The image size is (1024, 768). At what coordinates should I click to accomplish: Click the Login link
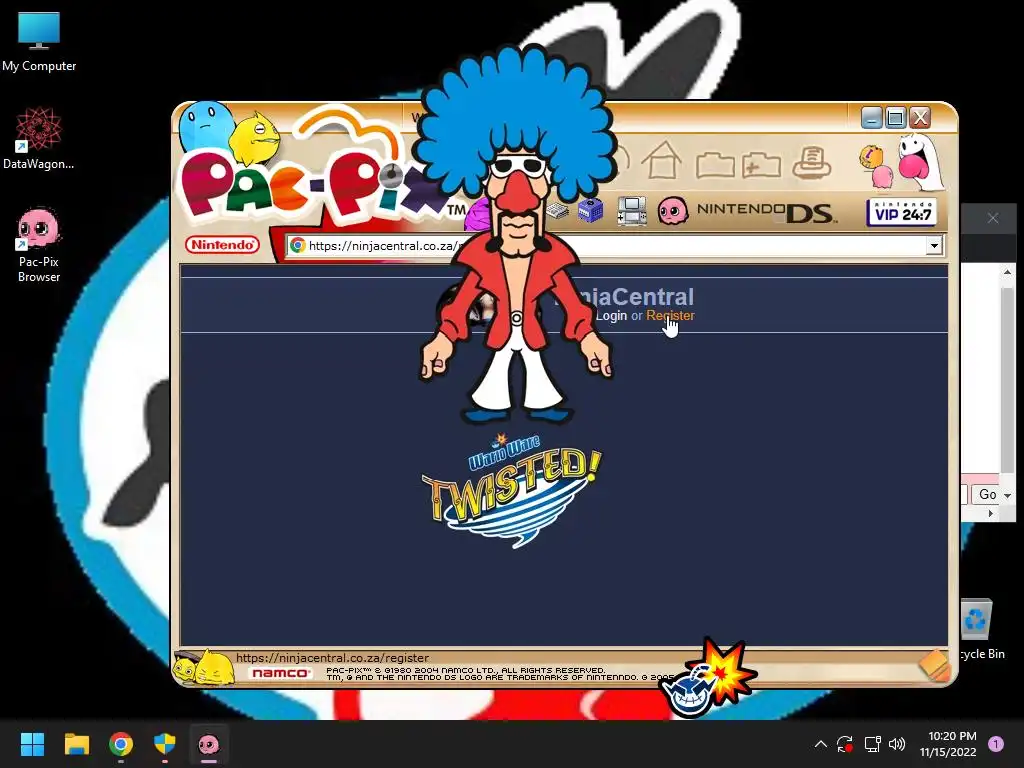[611, 315]
